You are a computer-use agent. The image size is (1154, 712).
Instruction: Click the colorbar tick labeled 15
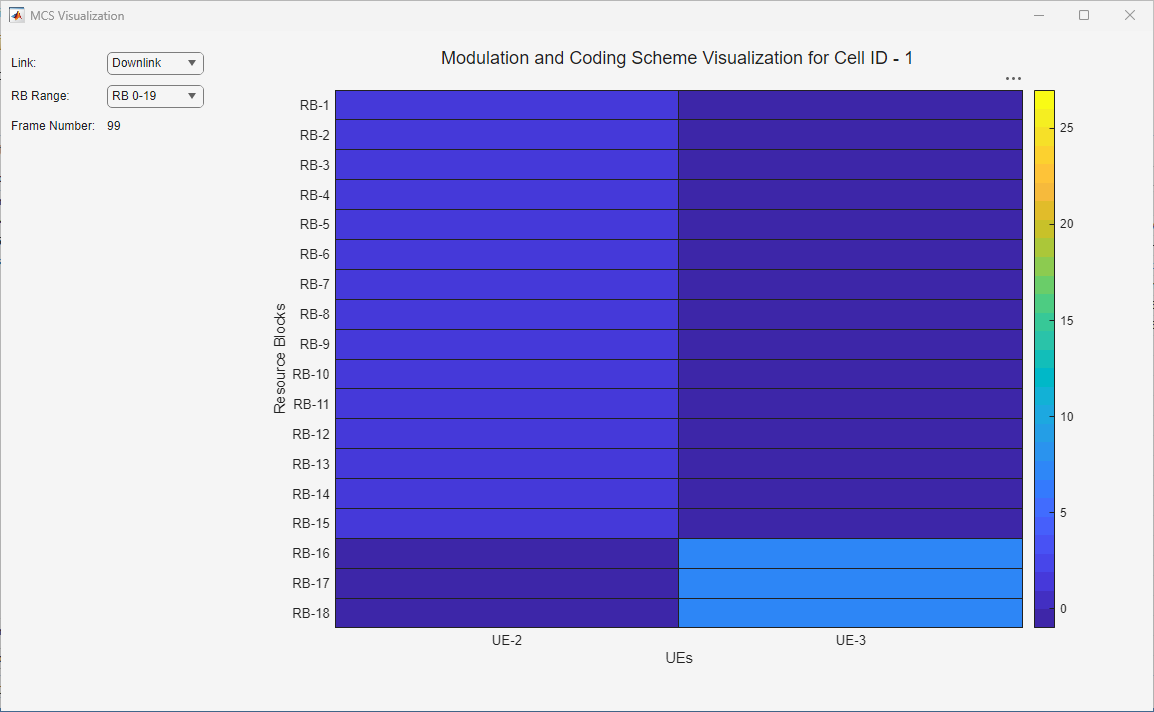[1066, 320]
